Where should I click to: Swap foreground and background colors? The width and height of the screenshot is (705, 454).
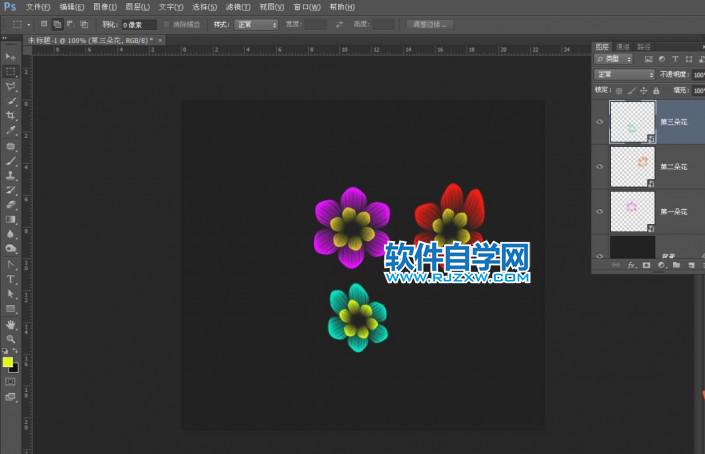point(15,351)
